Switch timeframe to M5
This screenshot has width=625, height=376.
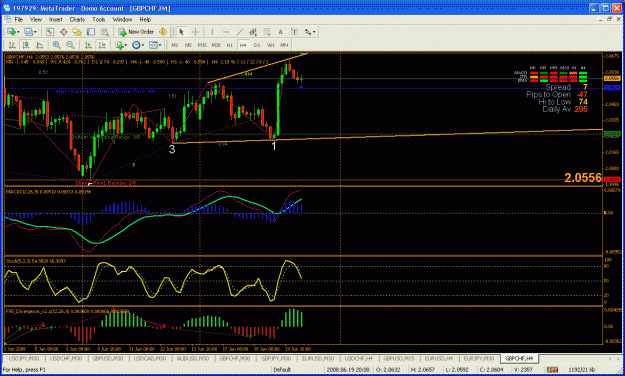(188, 45)
